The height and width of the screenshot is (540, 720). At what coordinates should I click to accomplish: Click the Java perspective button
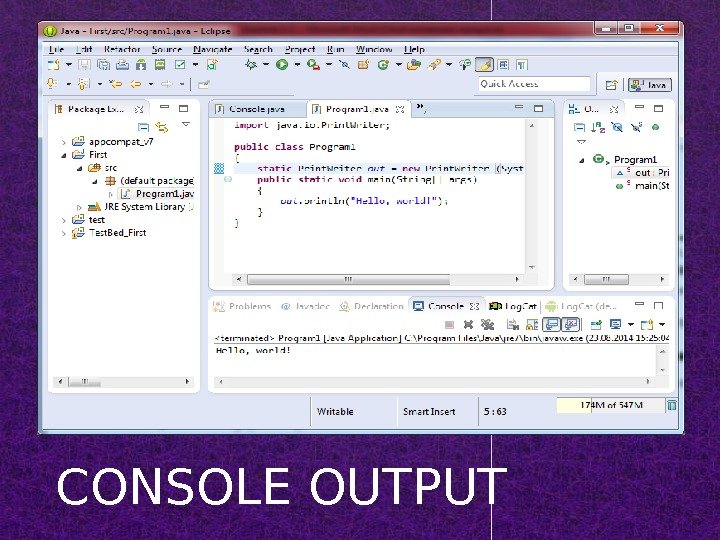650,85
